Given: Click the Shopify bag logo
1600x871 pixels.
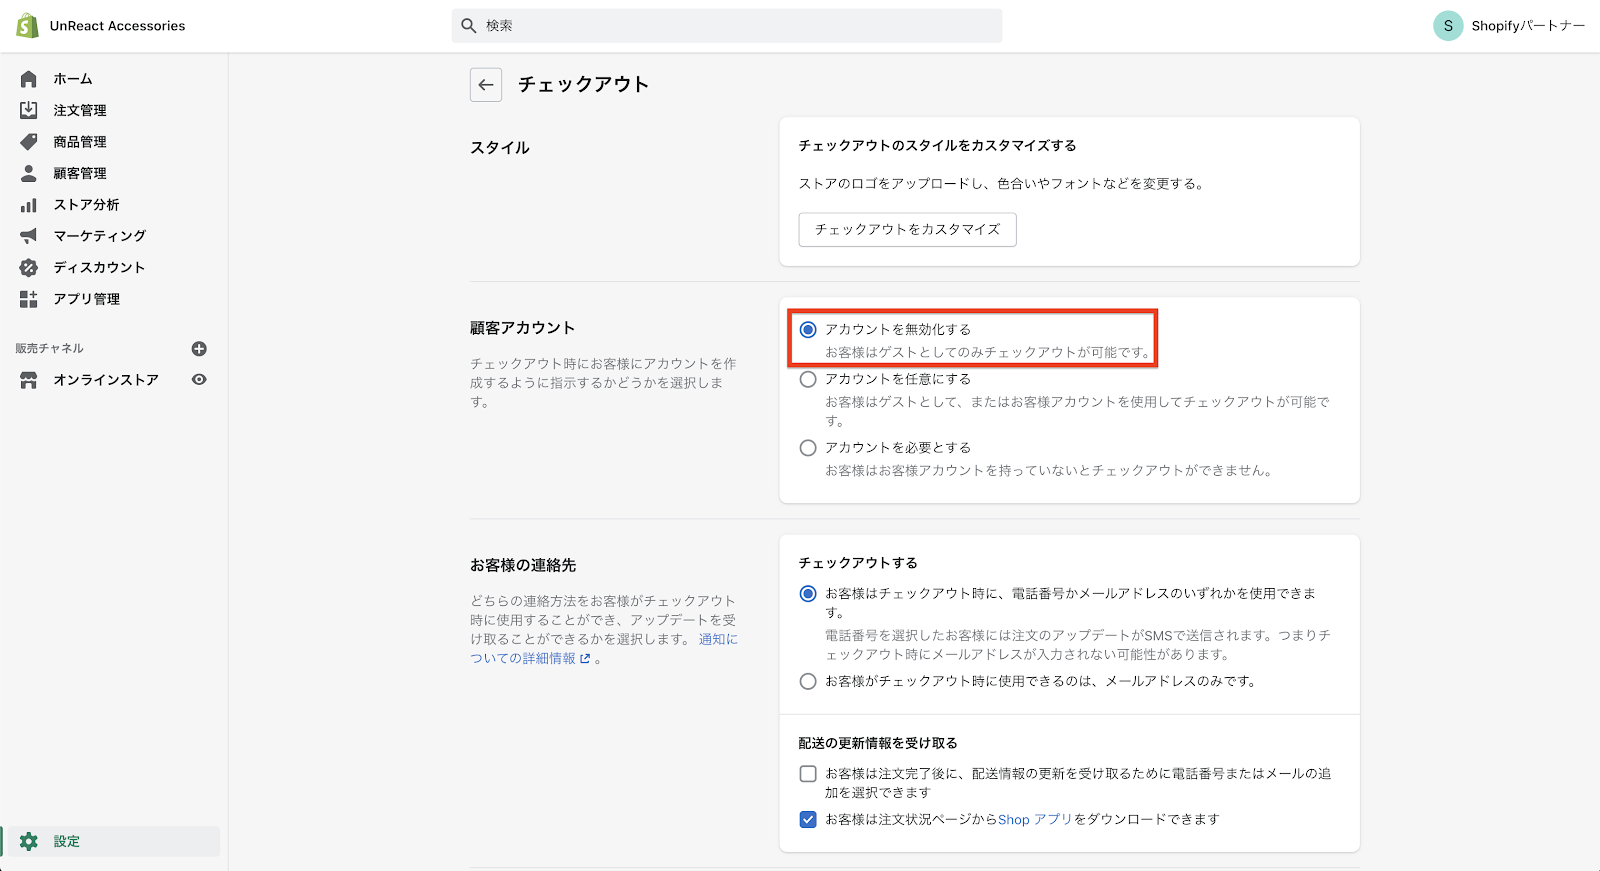Looking at the screenshot, I should [x=27, y=26].
